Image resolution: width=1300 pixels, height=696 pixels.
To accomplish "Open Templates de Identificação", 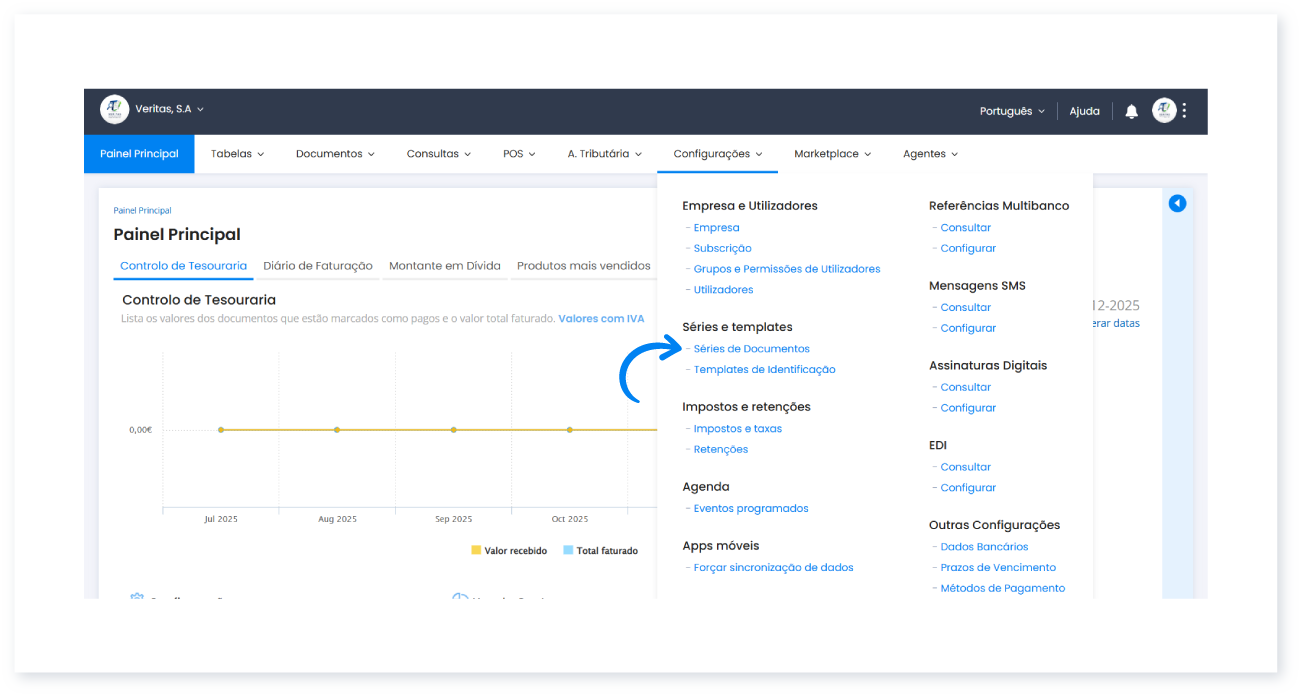I will 764,369.
